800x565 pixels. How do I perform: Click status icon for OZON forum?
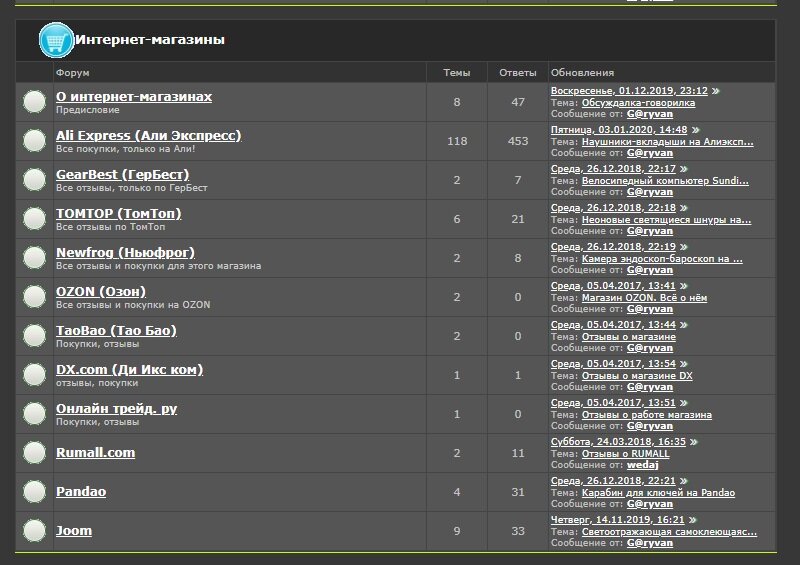tap(35, 297)
